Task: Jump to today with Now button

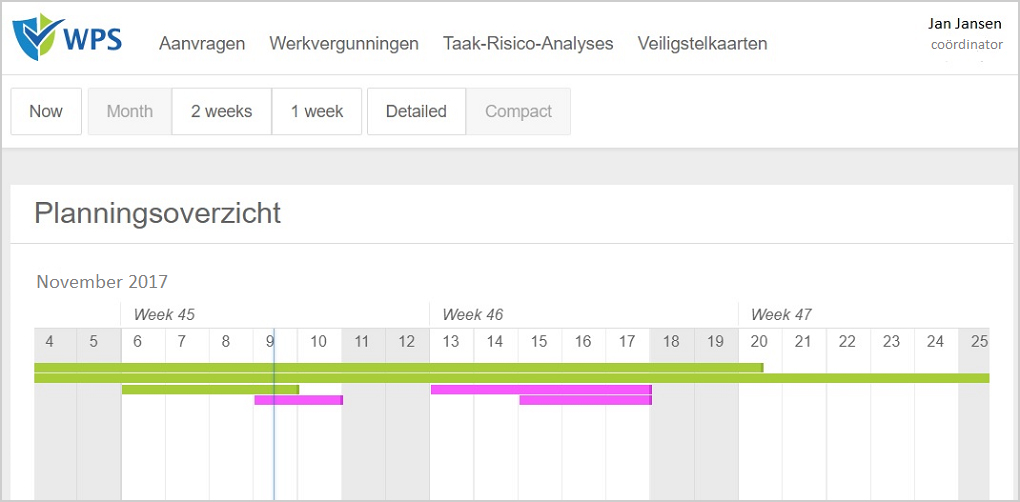Action: [46, 111]
